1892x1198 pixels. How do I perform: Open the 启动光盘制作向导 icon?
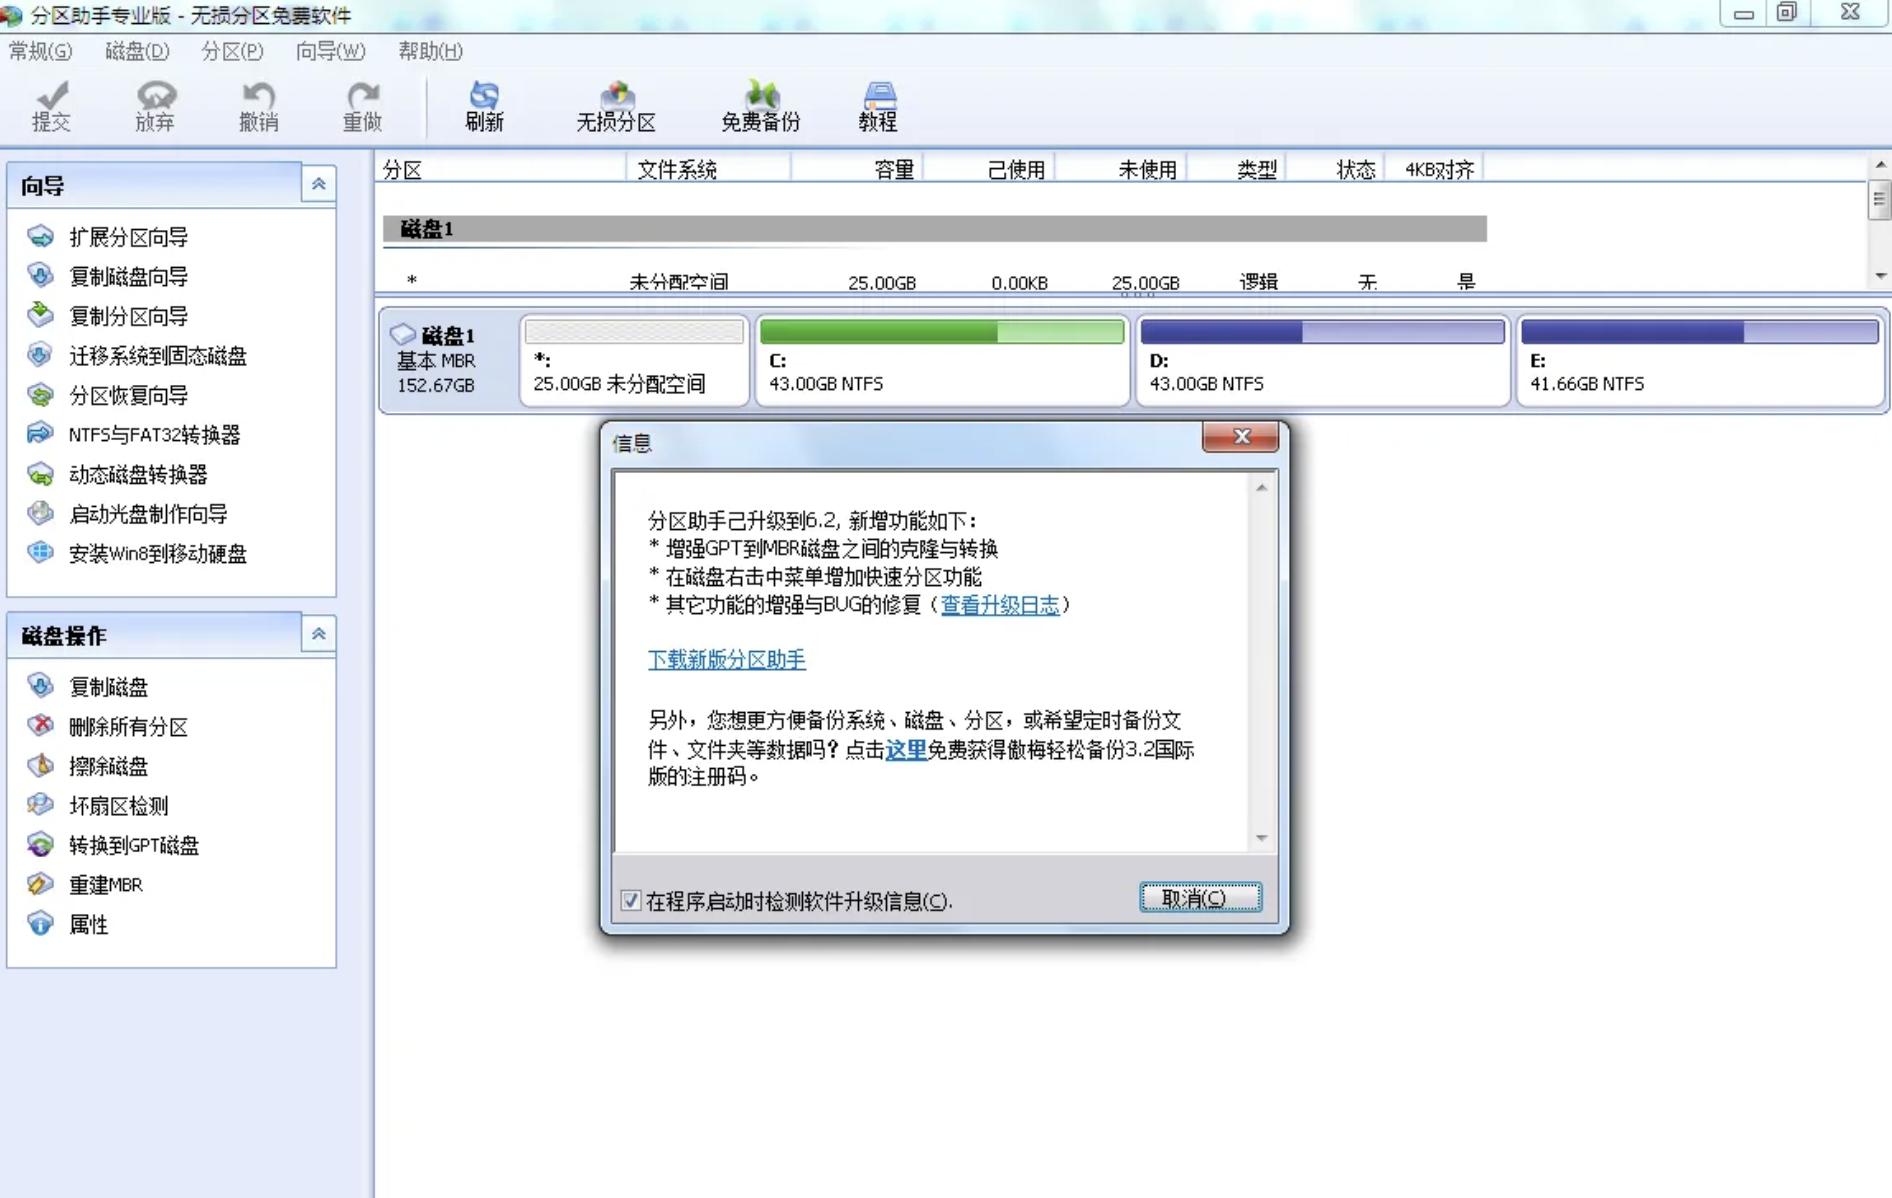tap(40, 513)
